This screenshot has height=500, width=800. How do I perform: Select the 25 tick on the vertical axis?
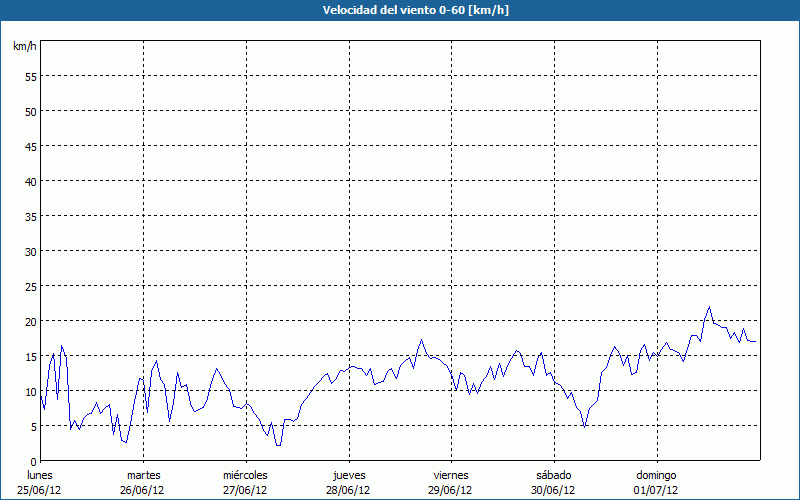click(x=30, y=286)
